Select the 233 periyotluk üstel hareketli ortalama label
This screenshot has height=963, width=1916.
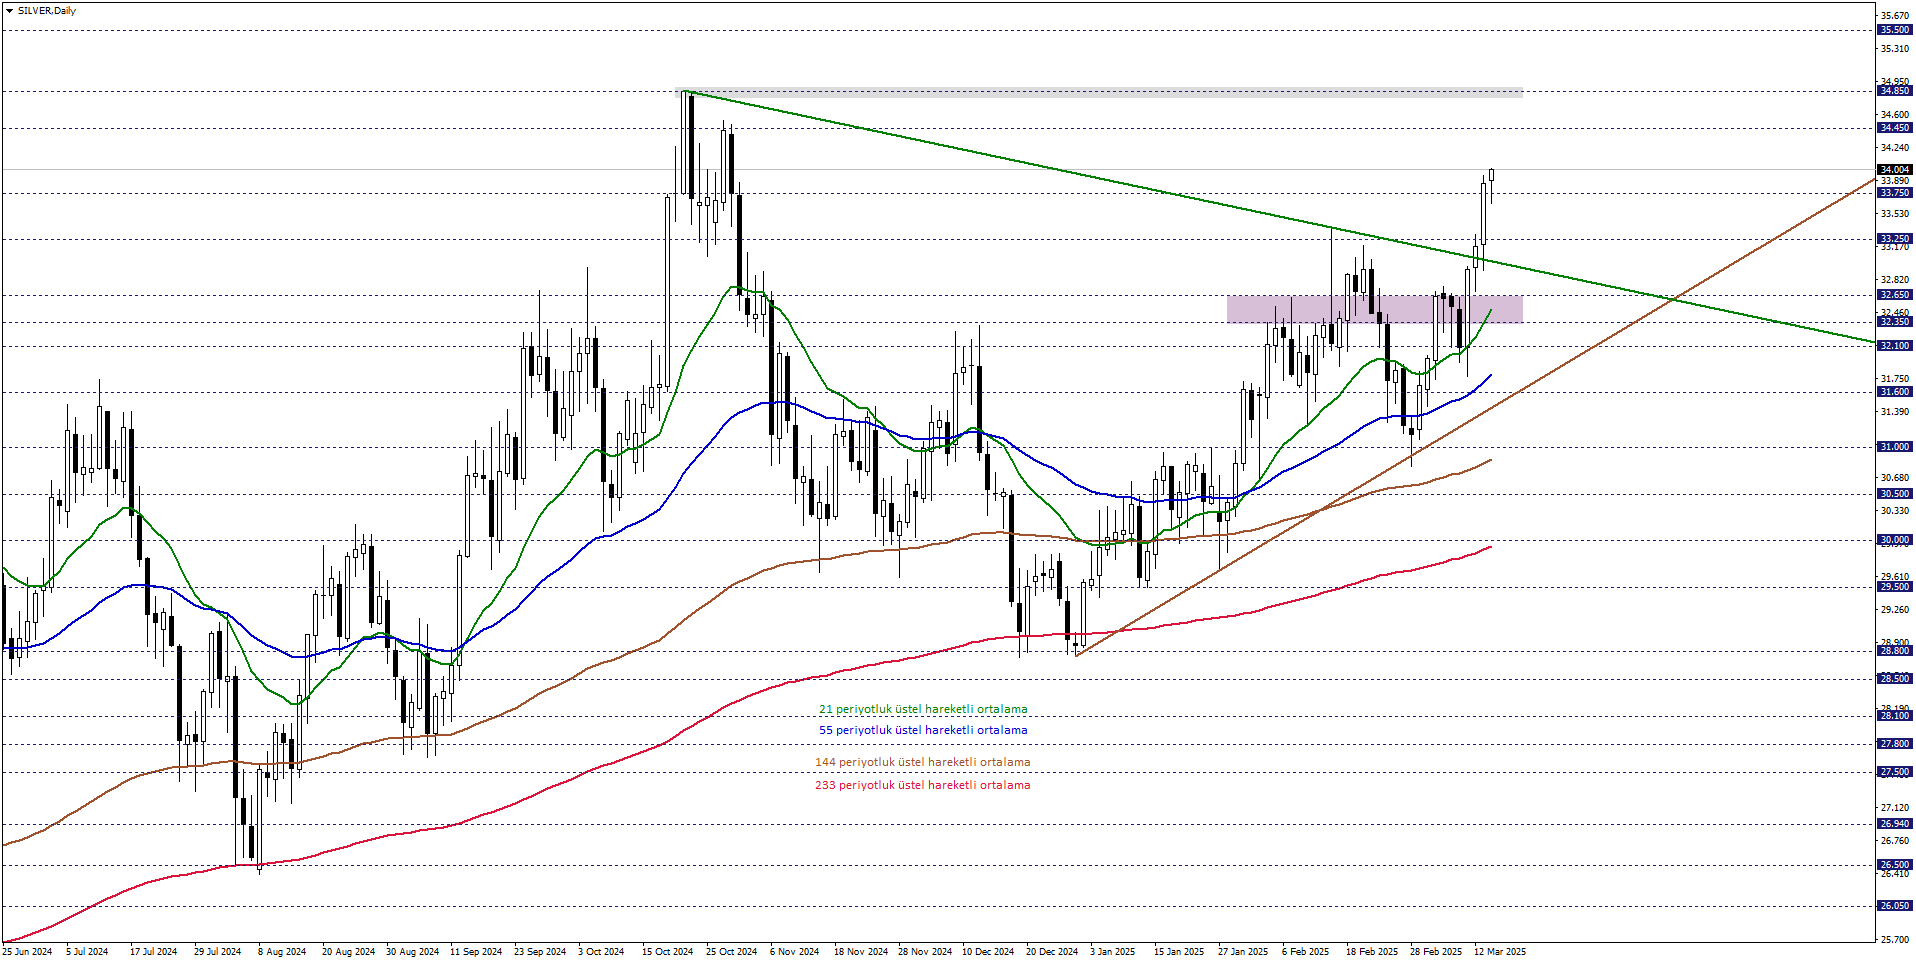coord(922,785)
